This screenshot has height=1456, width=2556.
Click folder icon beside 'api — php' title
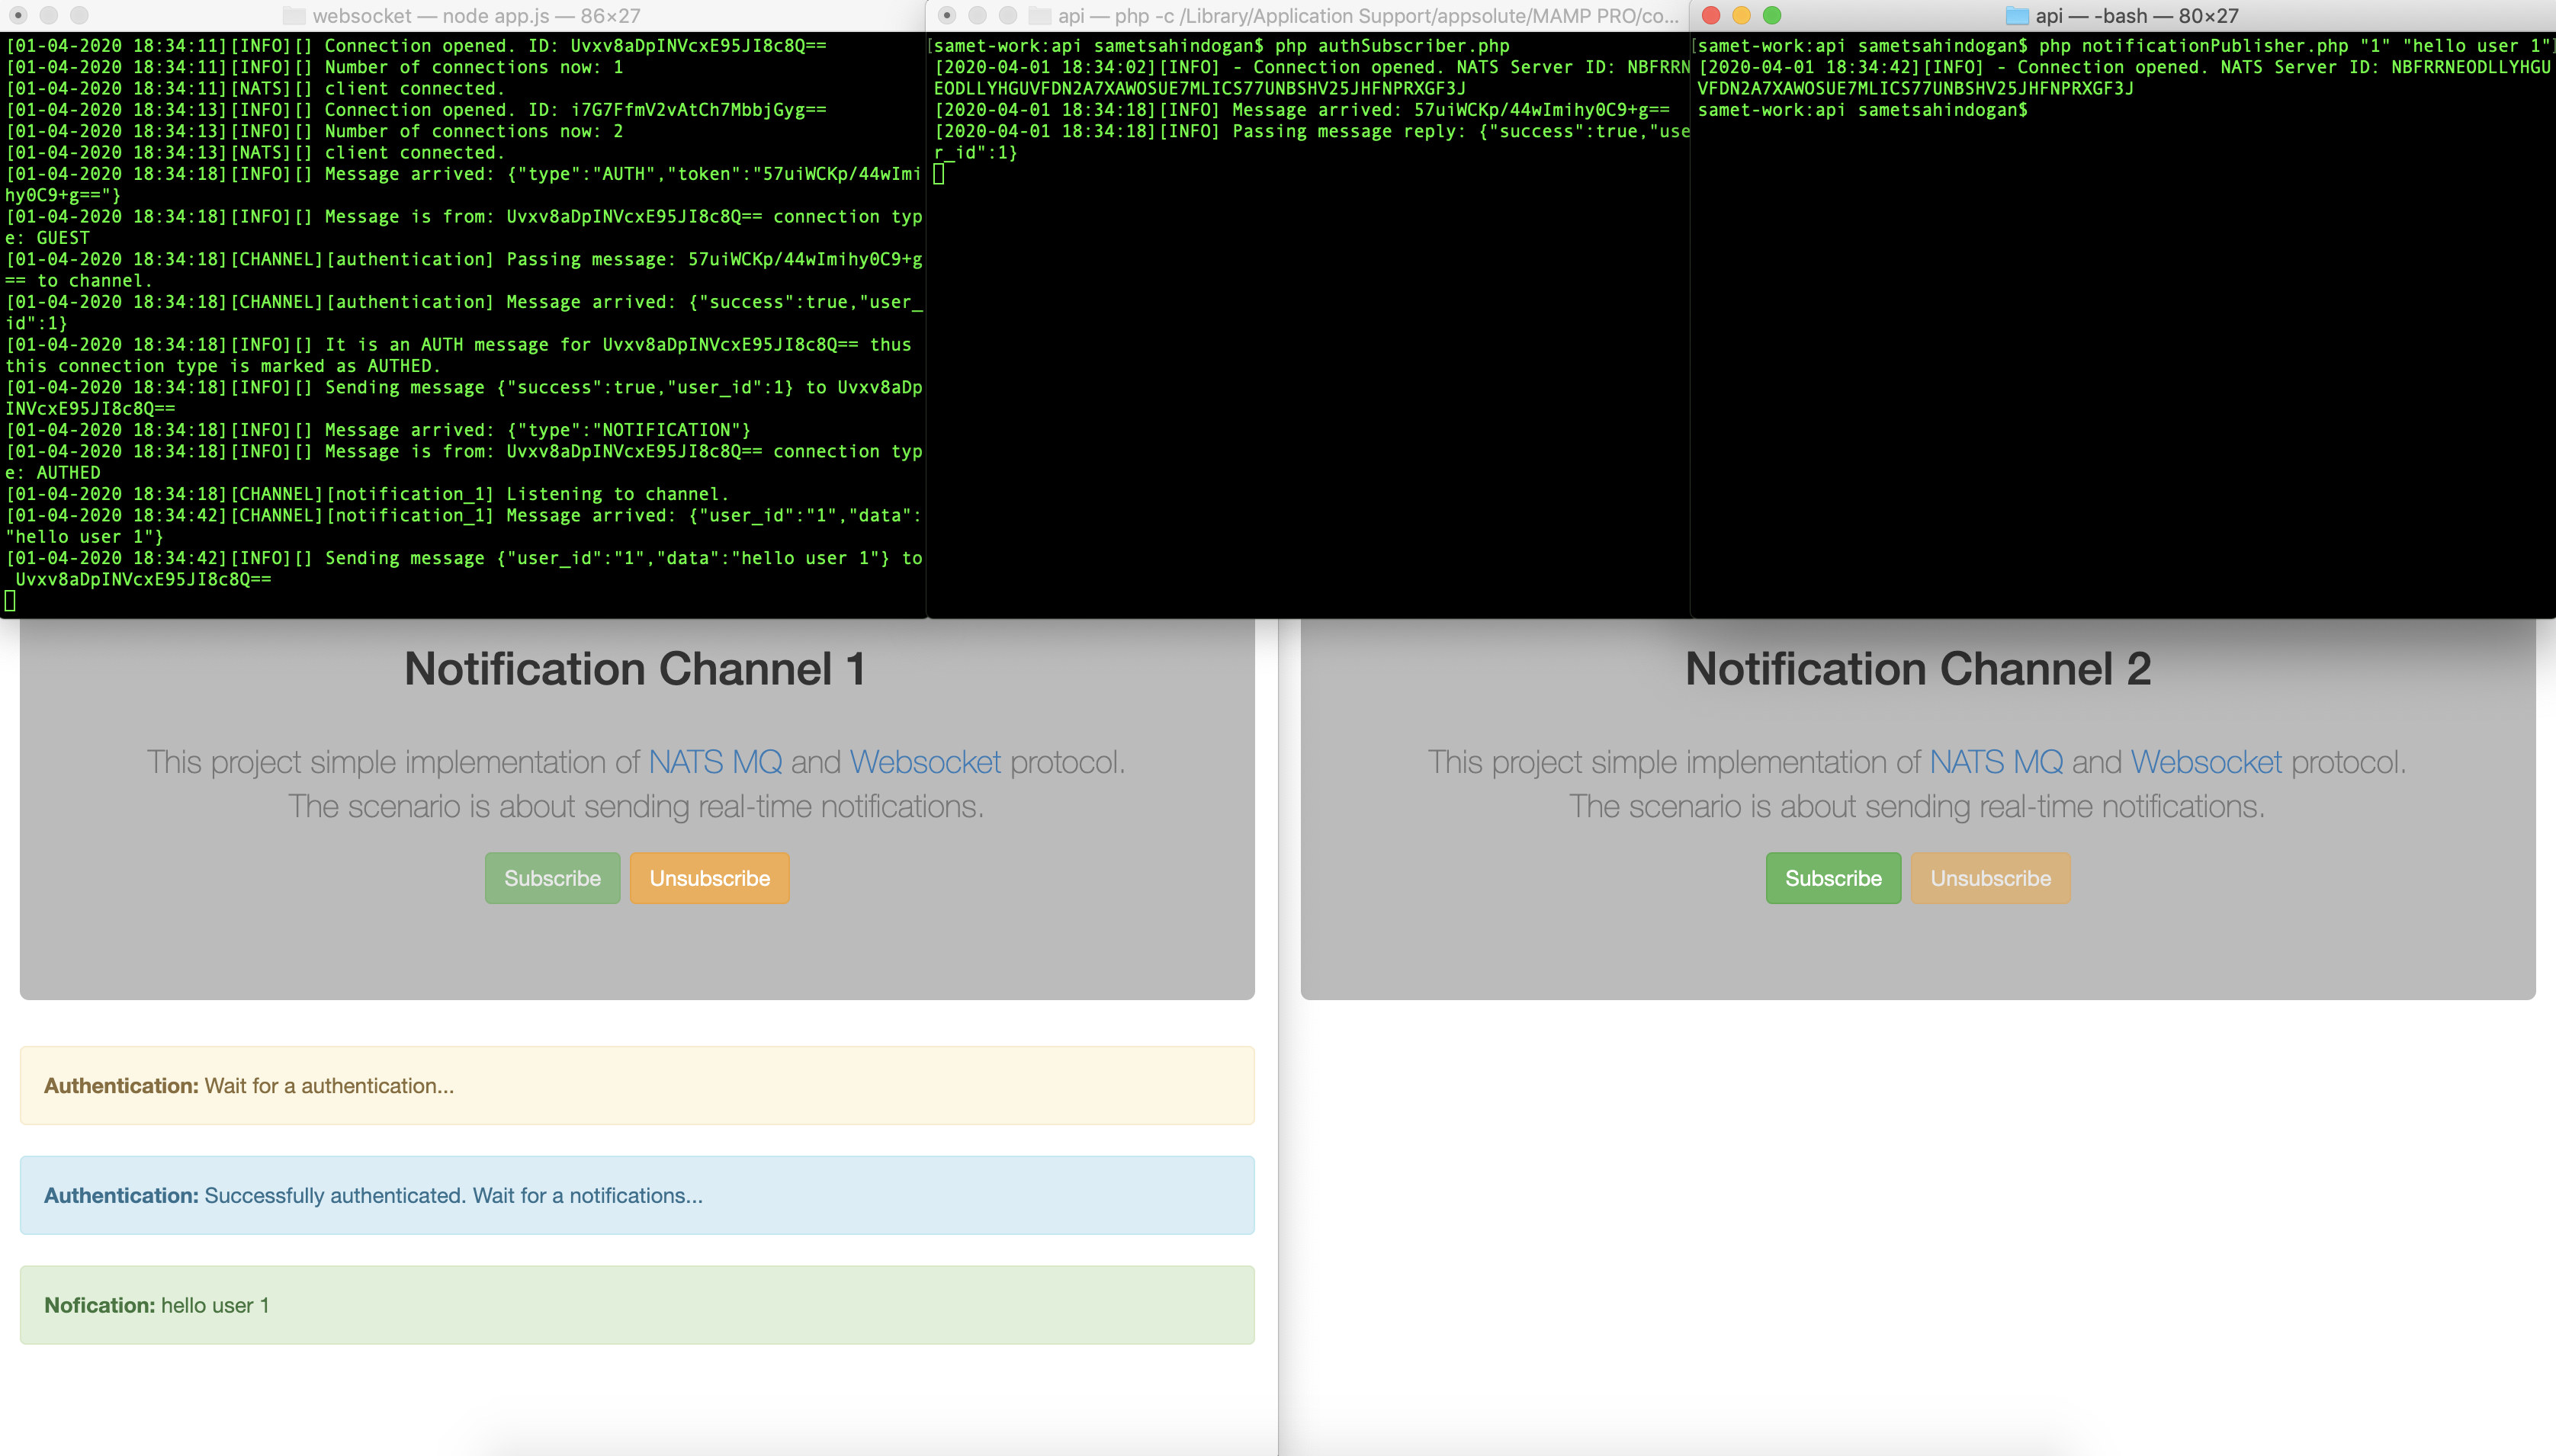[x=1040, y=16]
